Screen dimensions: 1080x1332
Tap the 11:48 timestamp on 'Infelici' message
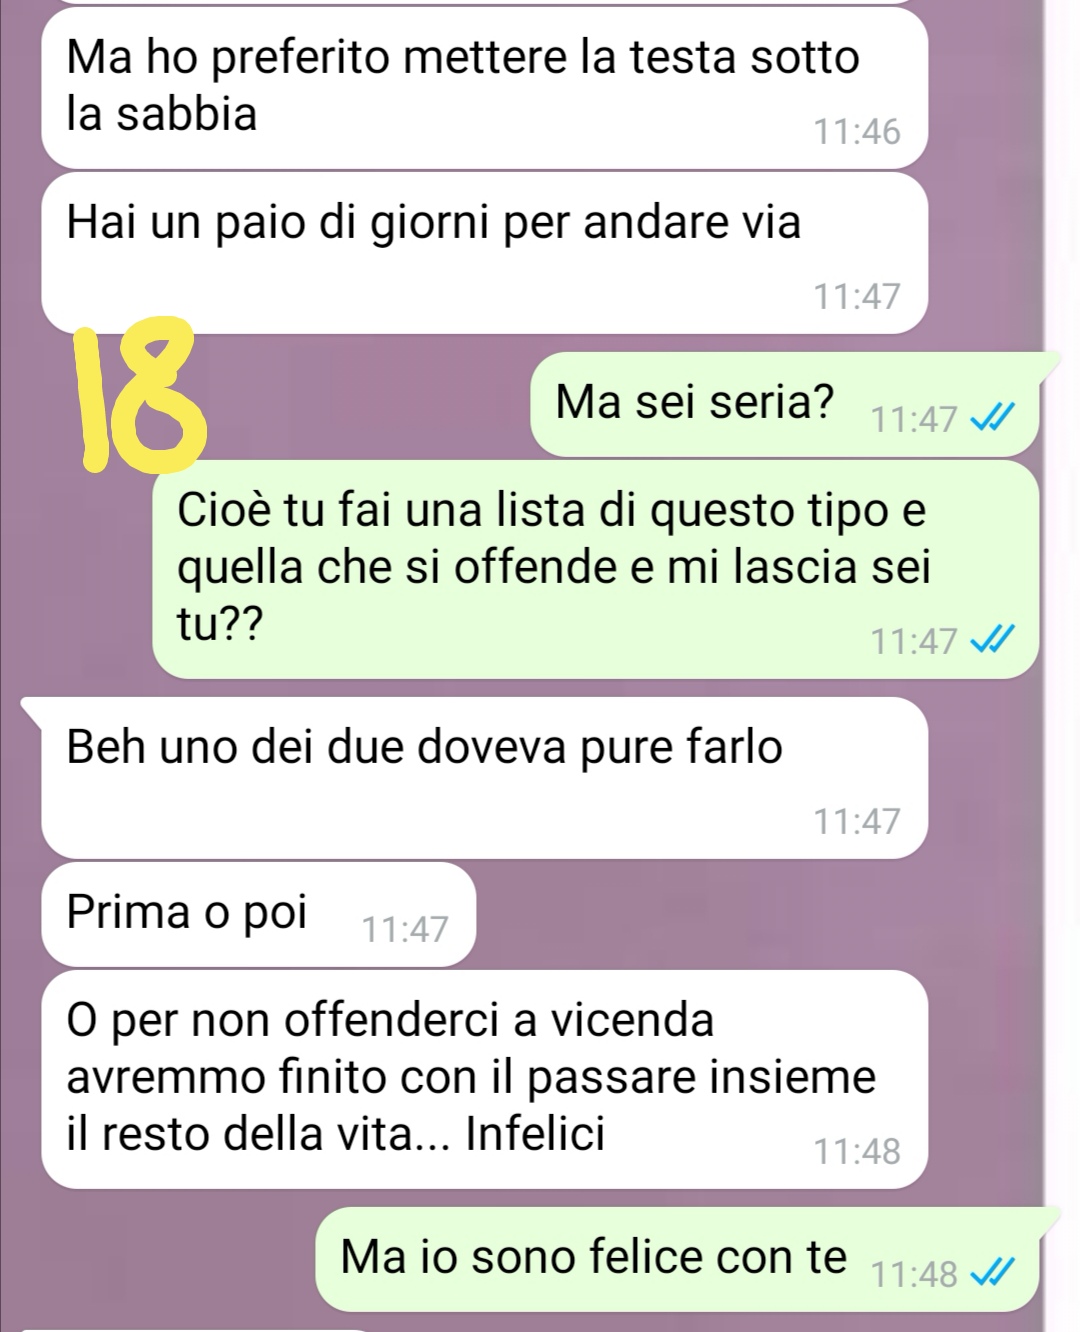[x=857, y=1152]
